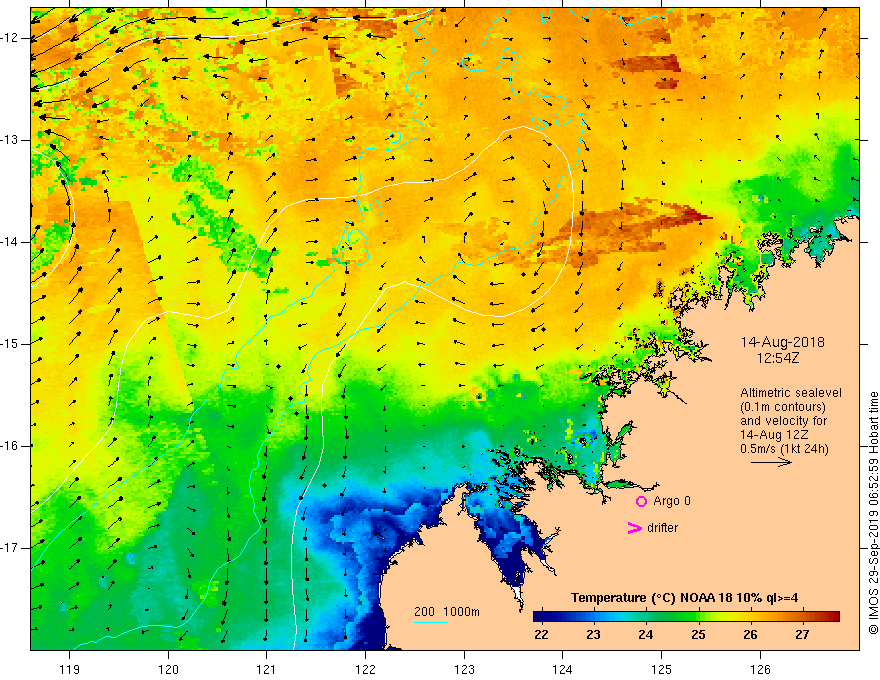Click longitude axis label 123
Image resolution: width=880 pixels, height=680 pixels.
[464, 669]
